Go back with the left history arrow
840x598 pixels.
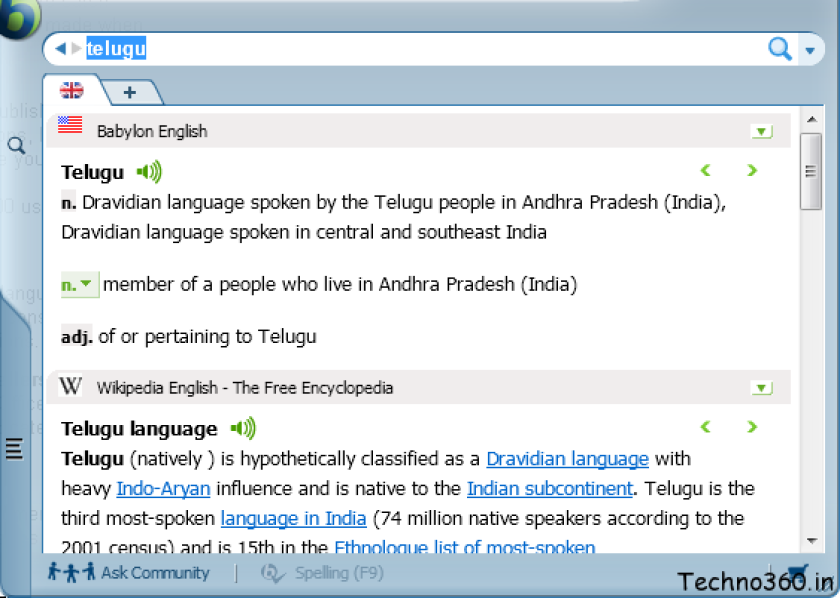tap(60, 49)
